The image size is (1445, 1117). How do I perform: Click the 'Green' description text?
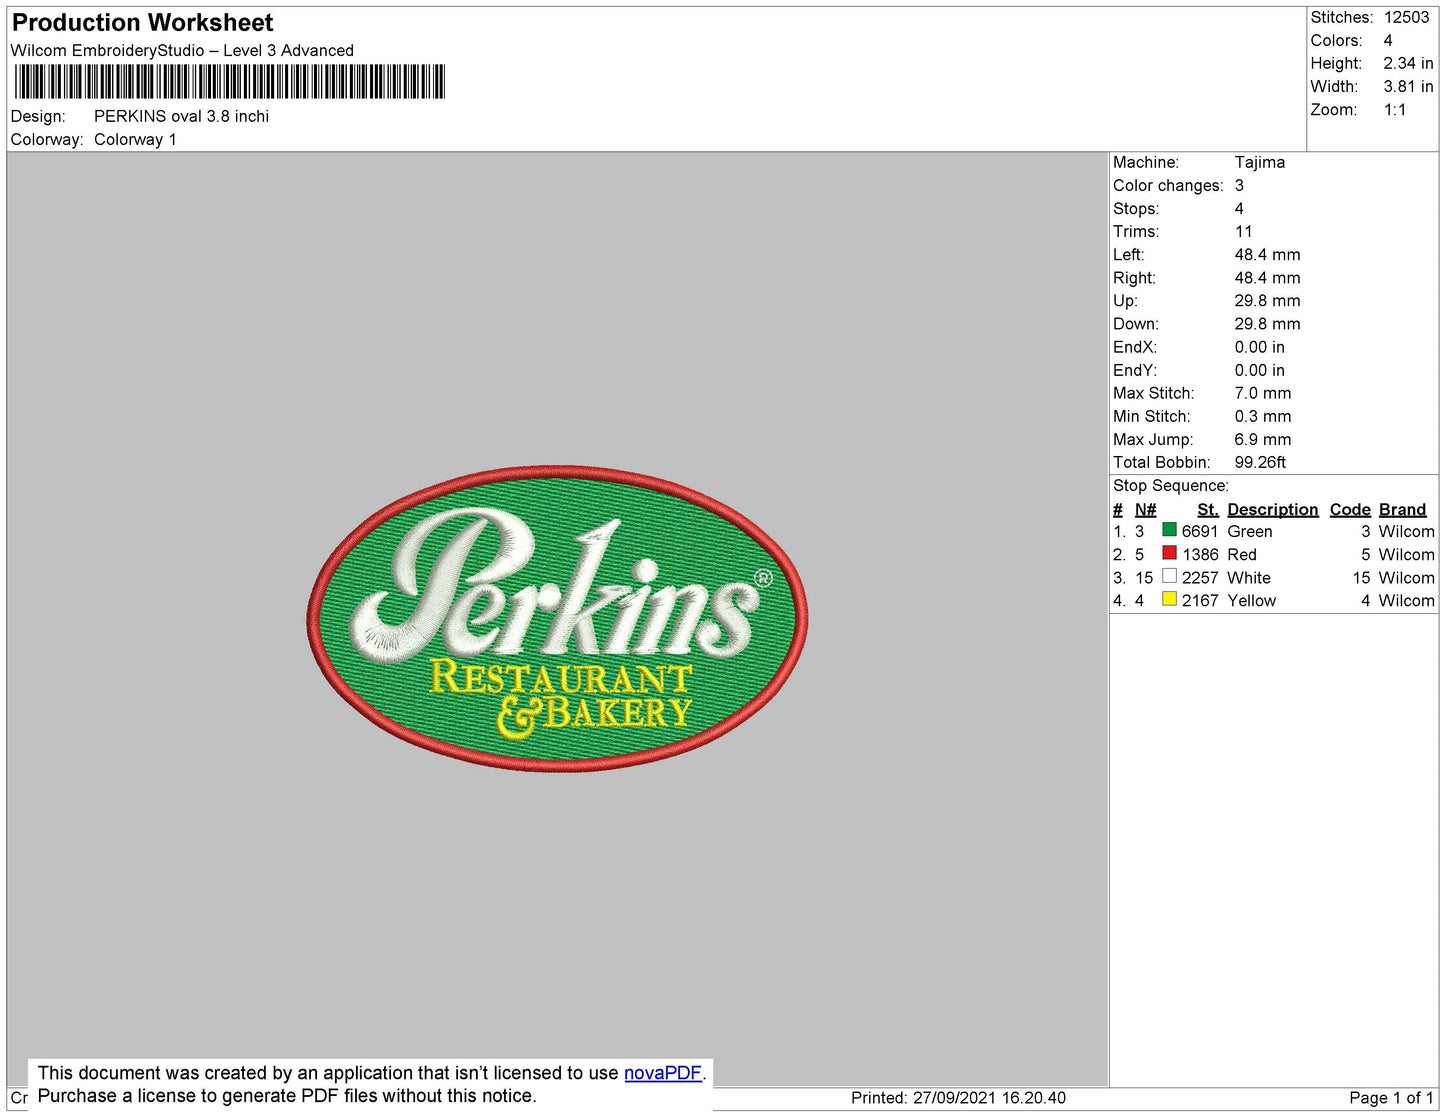point(1250,532)
